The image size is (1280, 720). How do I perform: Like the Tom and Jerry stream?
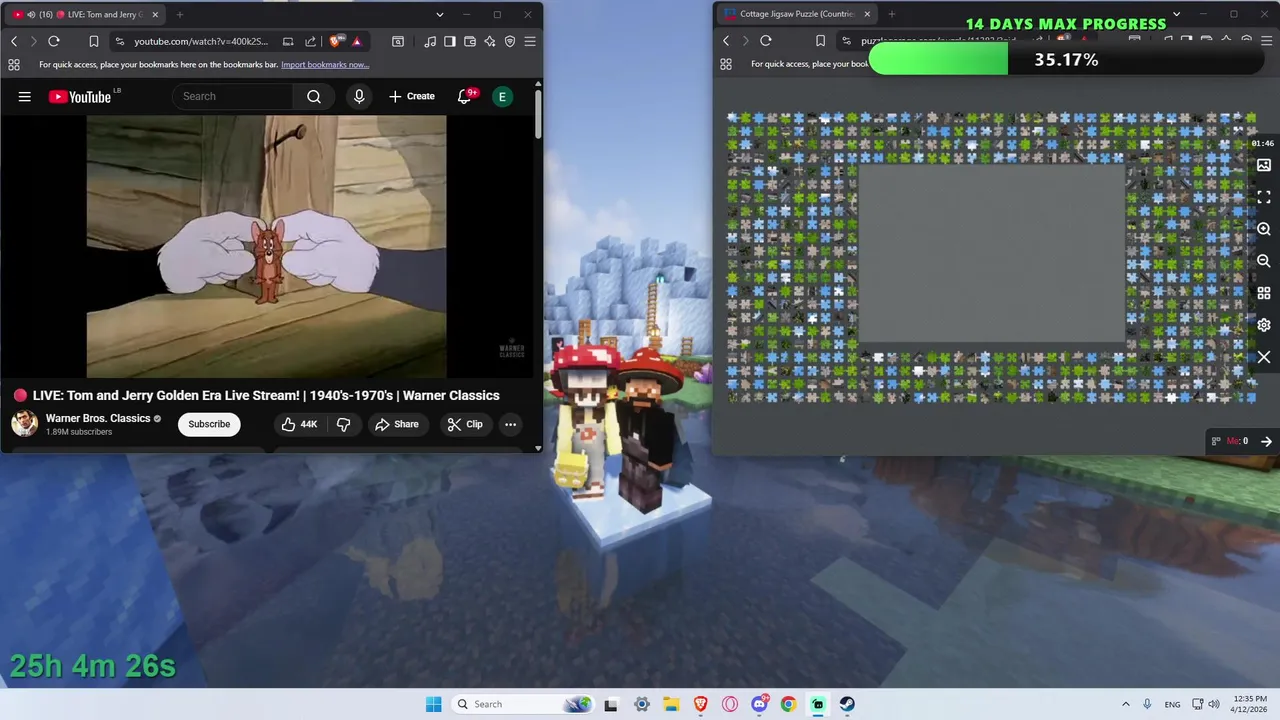(x=299, y=424)
